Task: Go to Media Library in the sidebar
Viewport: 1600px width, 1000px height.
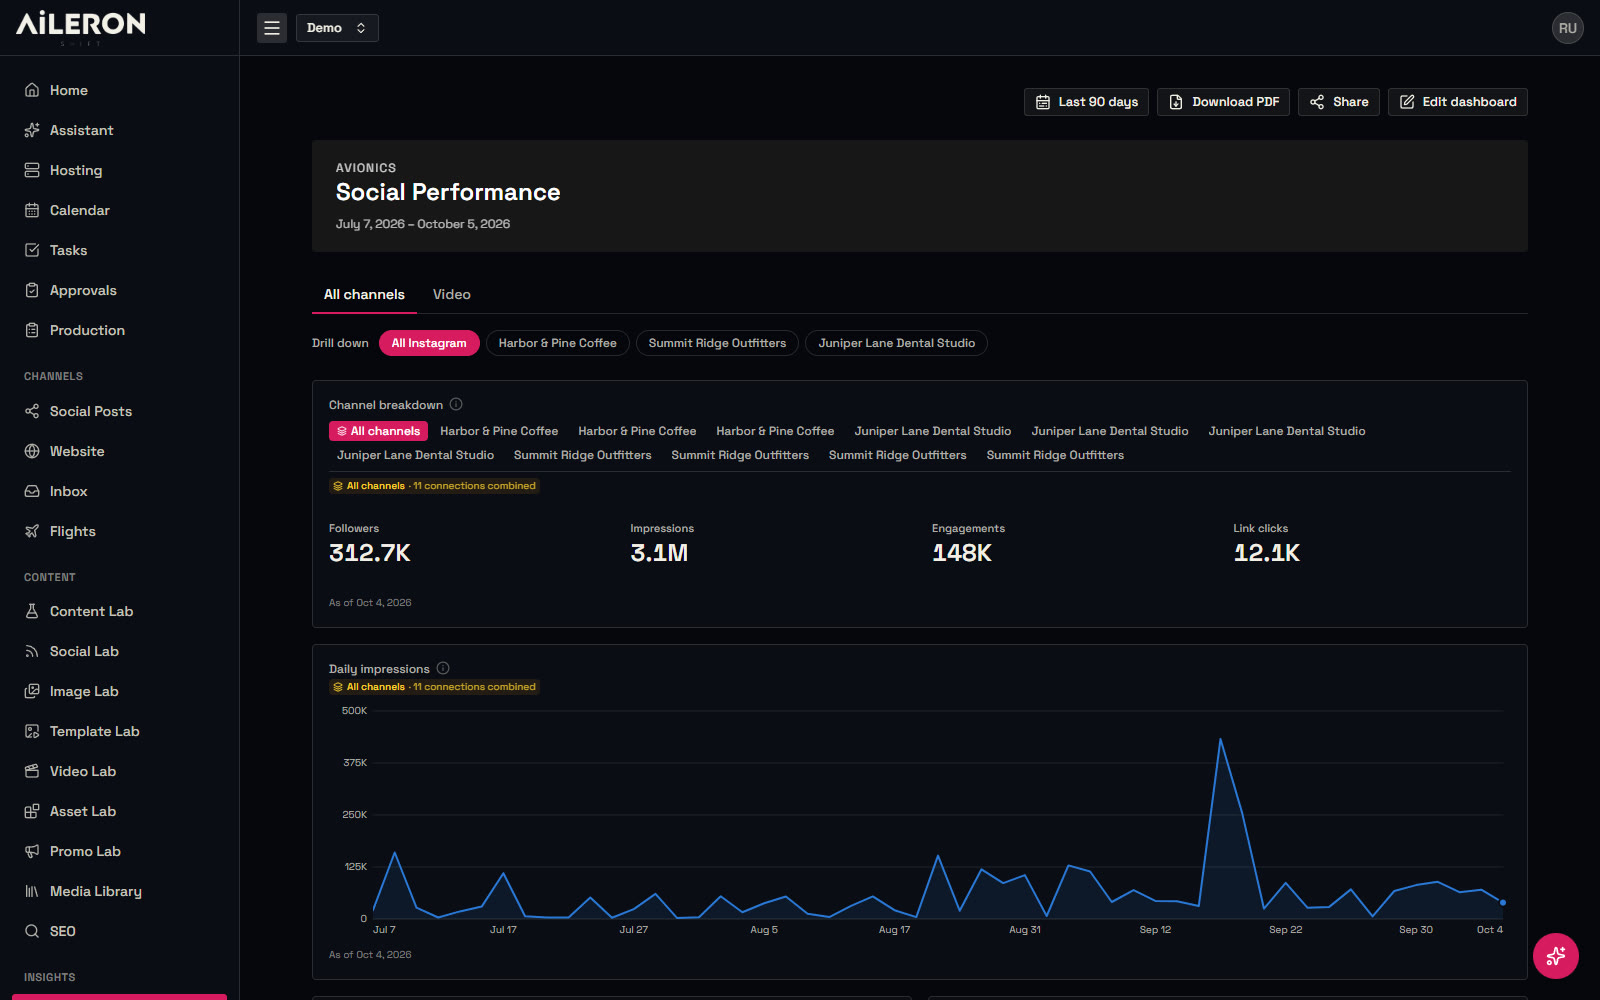Action: tap(119, 891)
